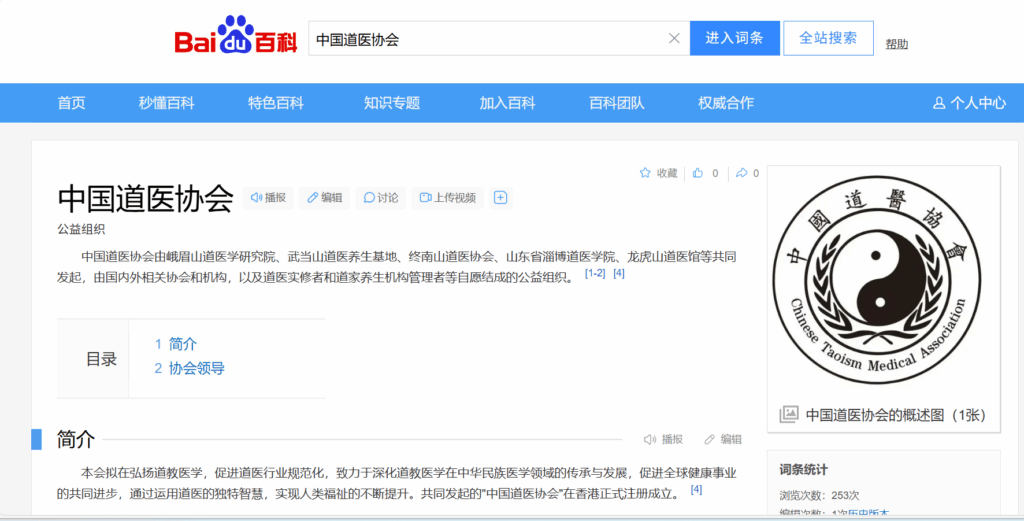Viewport: 1024px width, 521px height.
Task: Open 权威合作 navigation item
Action: 726,103
